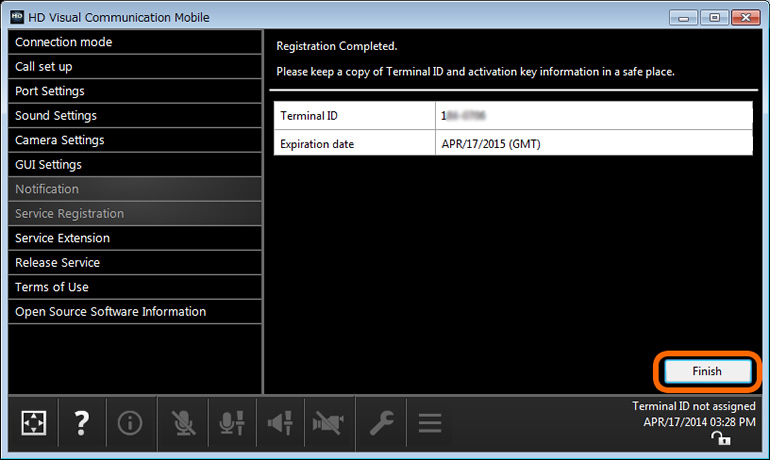Open the three-line menu icon
The height and width of the screenshot is (460, 770).
tap(430, 423)
